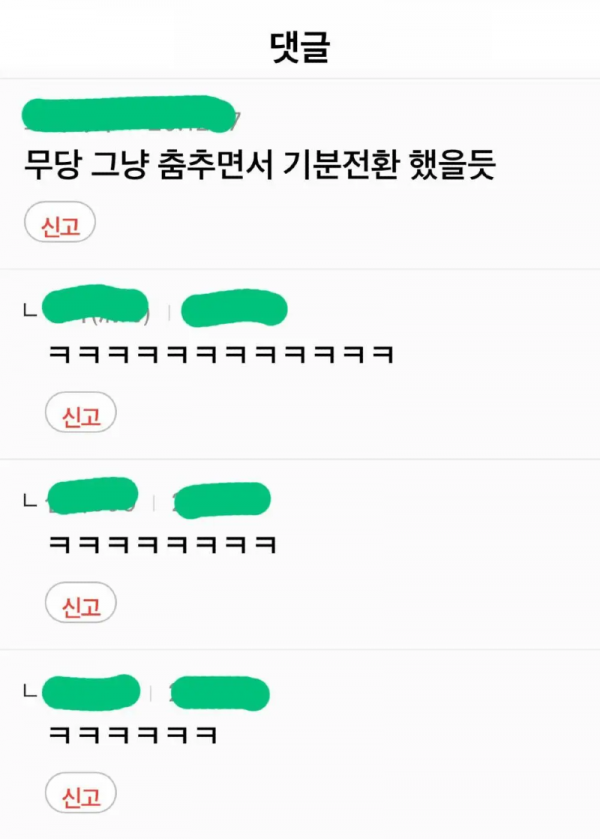Image resolution: width=600 pixels, height=839 pixels.
Task: Click hidden timestamp of the twelve-ㅋ reply
Action: pos(234,308)
